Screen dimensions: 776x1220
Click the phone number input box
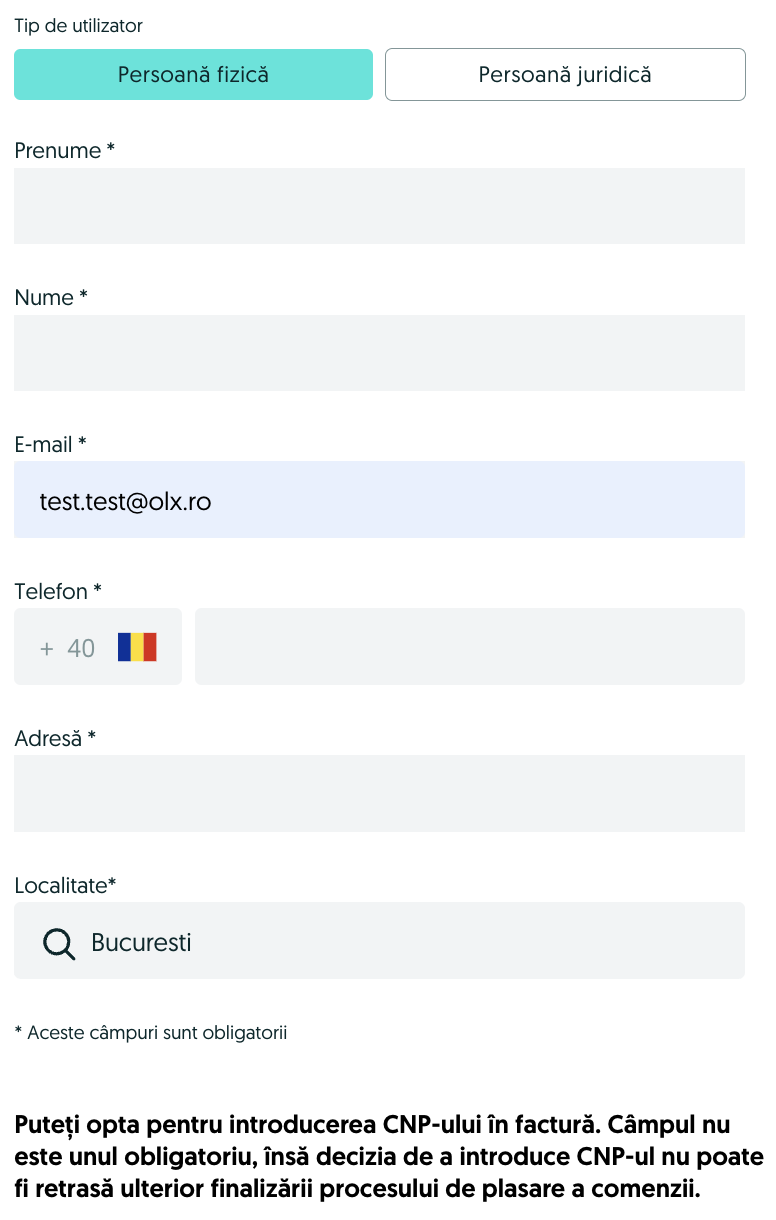469,647
